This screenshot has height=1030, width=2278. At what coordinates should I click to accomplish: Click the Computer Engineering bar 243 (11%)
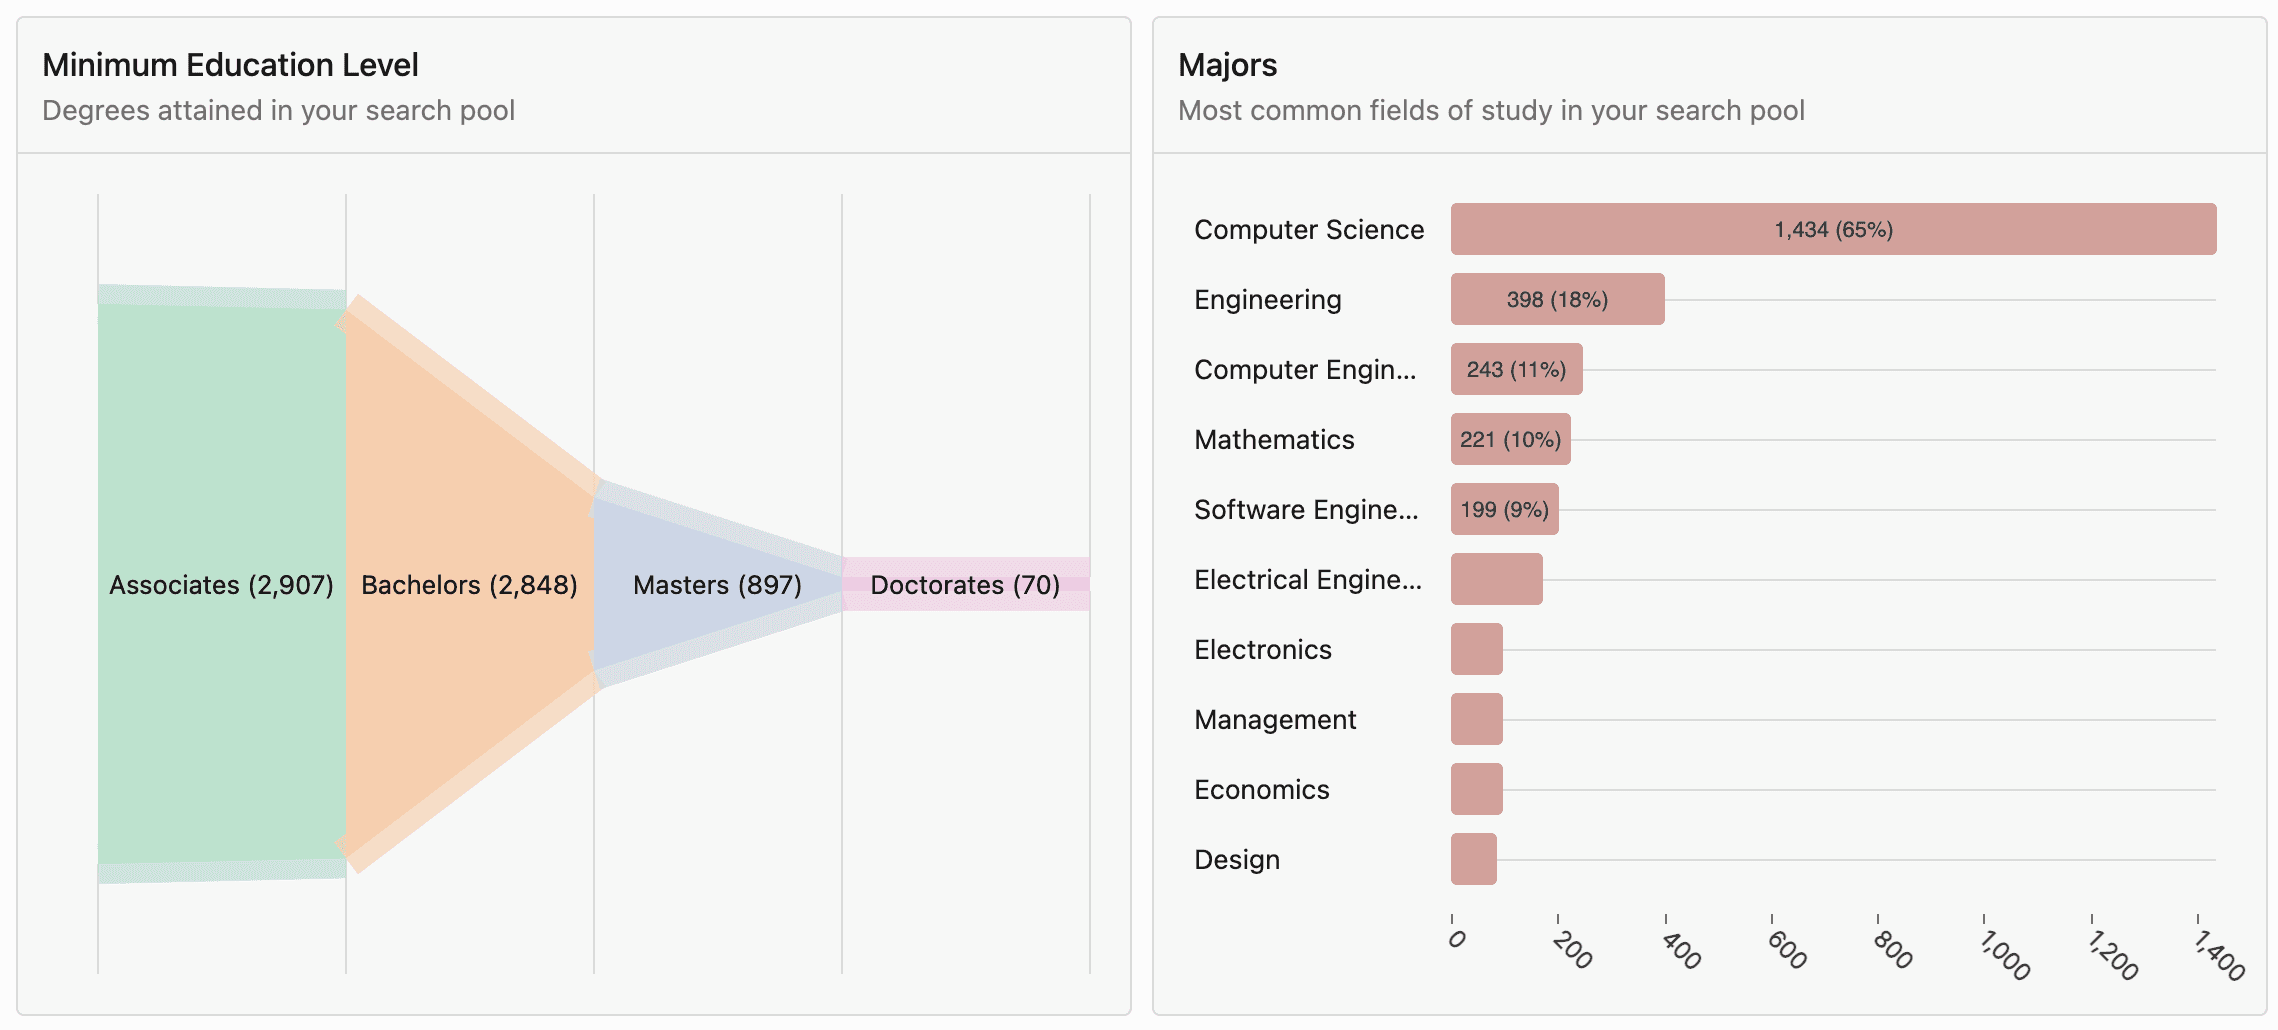point(1516,369)
